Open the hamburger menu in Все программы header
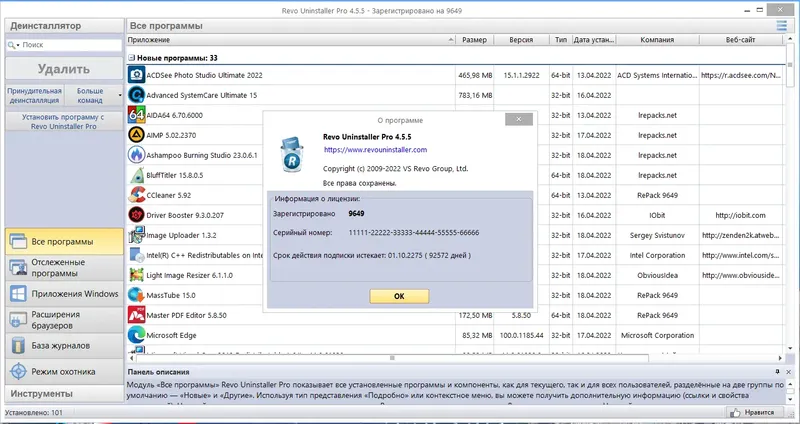The width and height of the screenshot is (800, 424). [x=781, y=26]
